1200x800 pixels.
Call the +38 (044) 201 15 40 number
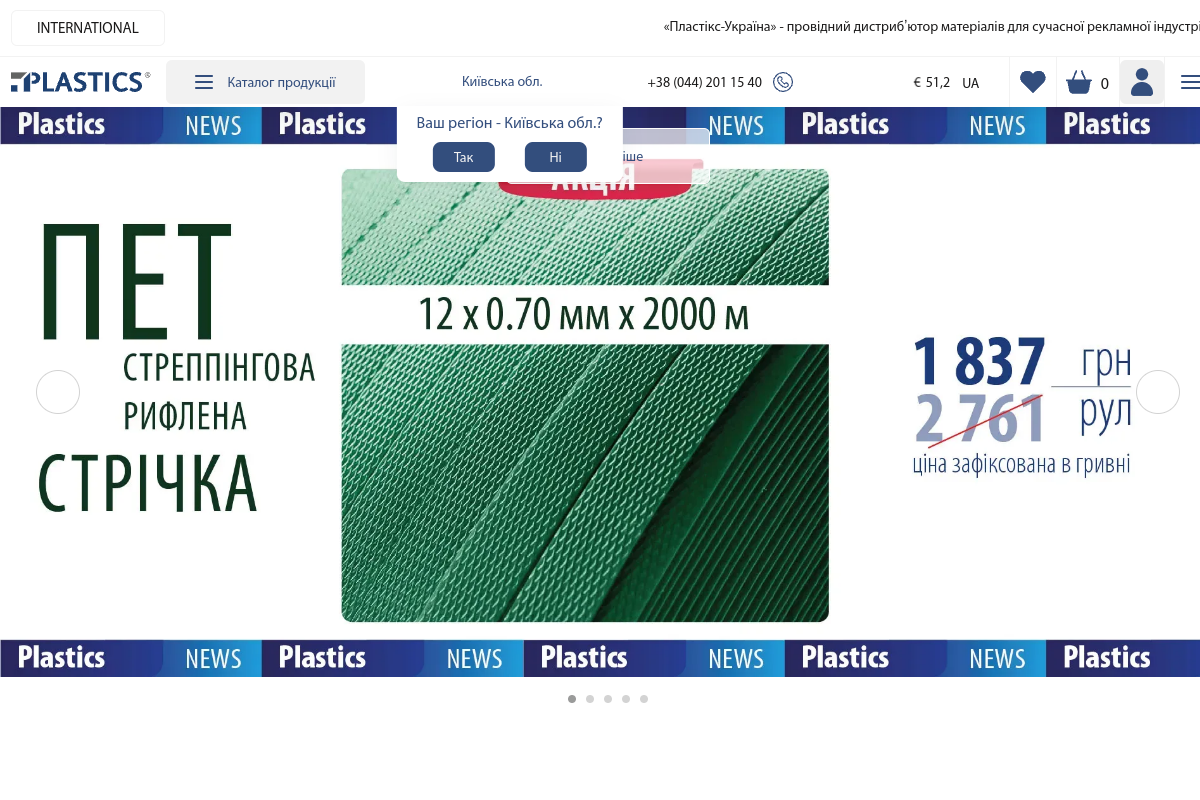pyautogui.click(x=704, y=82)
